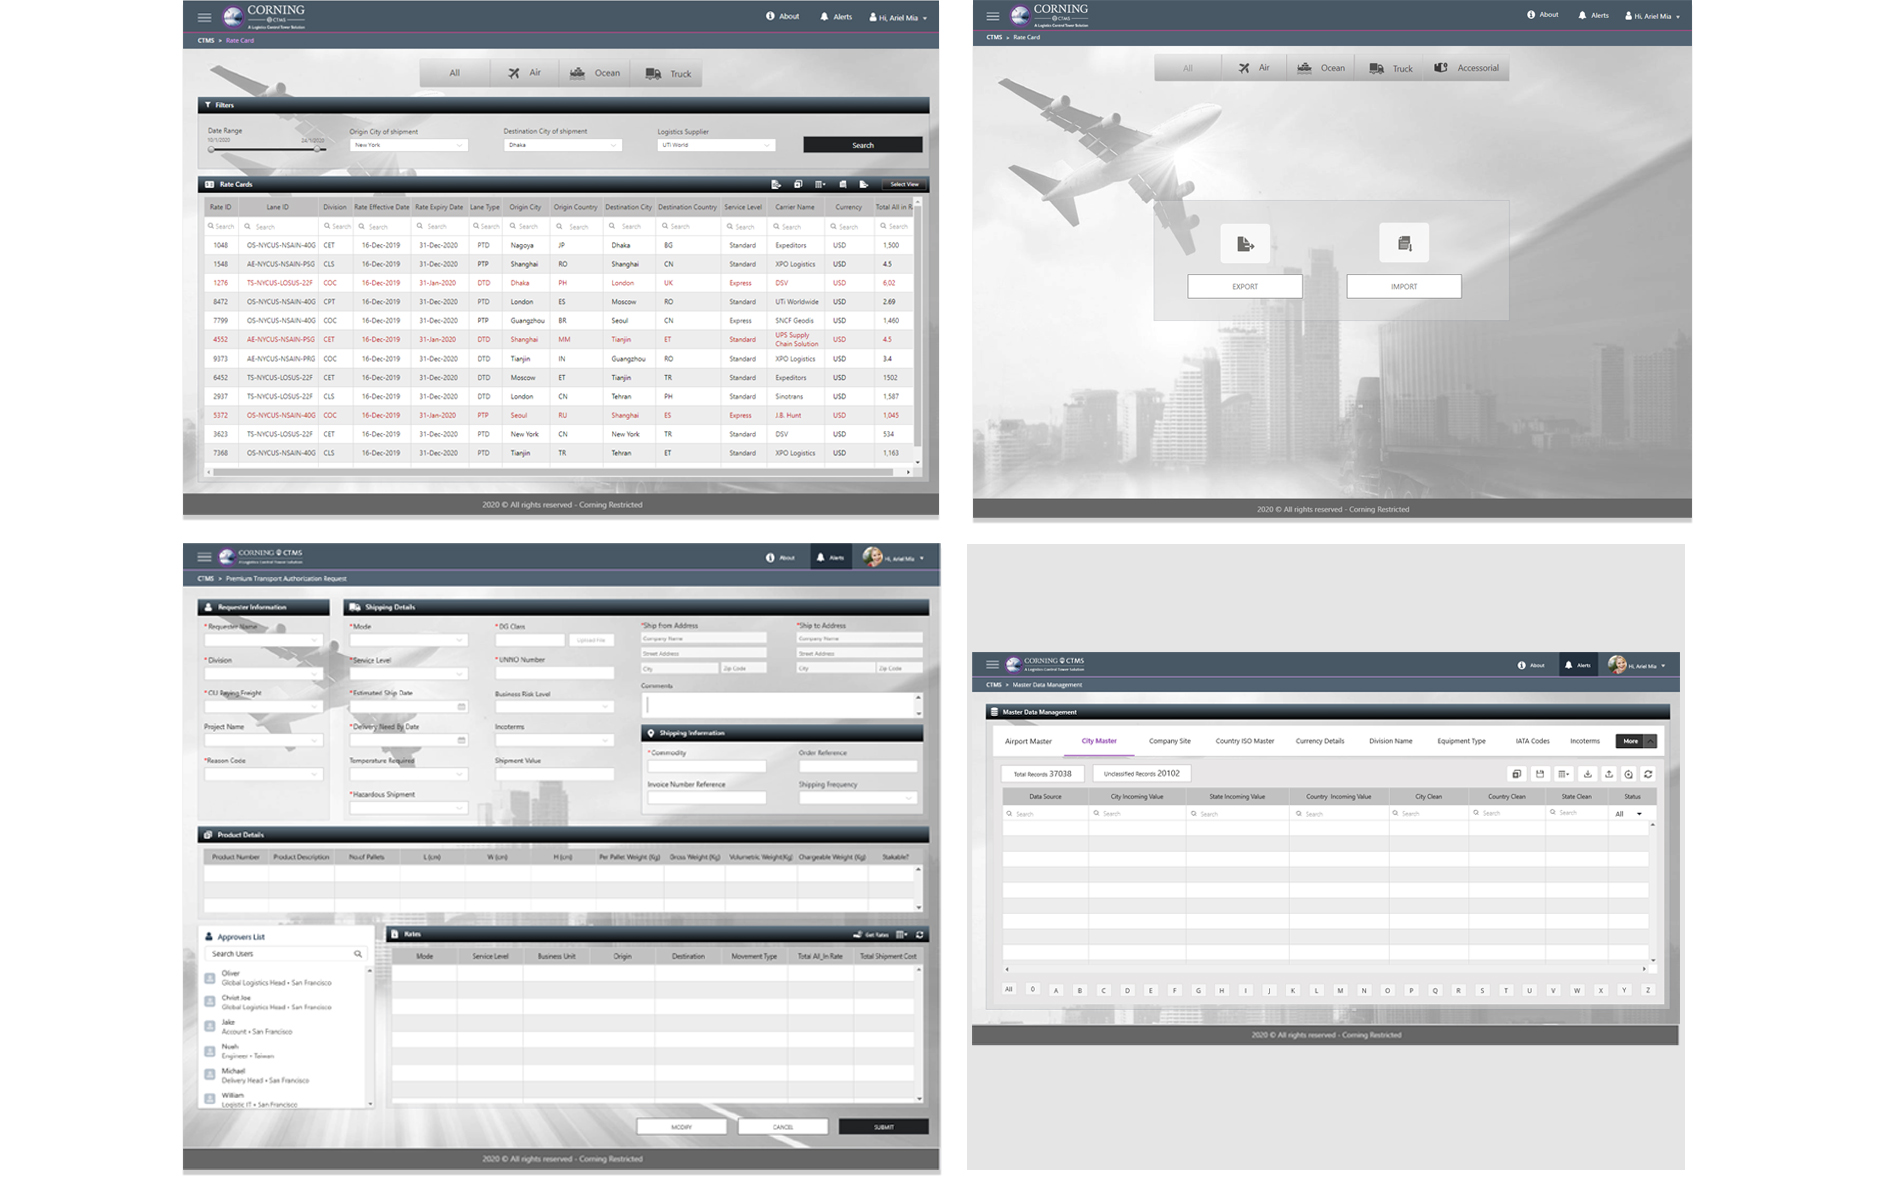Open Origin City dropdown showing New York

(x=408, y=145)
